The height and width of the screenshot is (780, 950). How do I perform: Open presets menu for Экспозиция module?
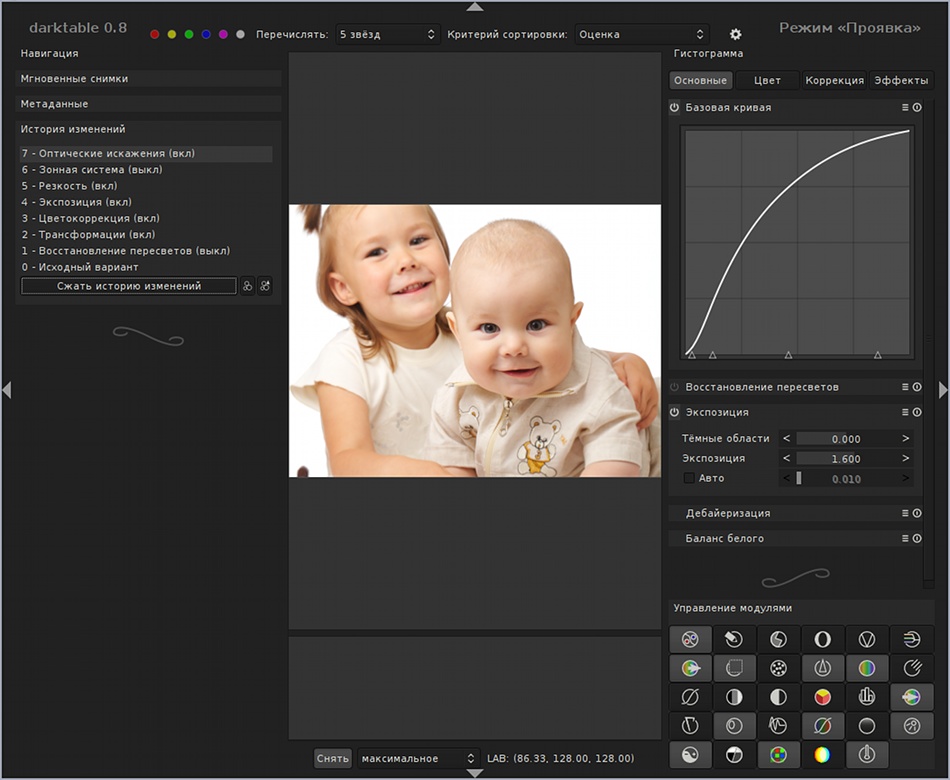tap(905, 412)
